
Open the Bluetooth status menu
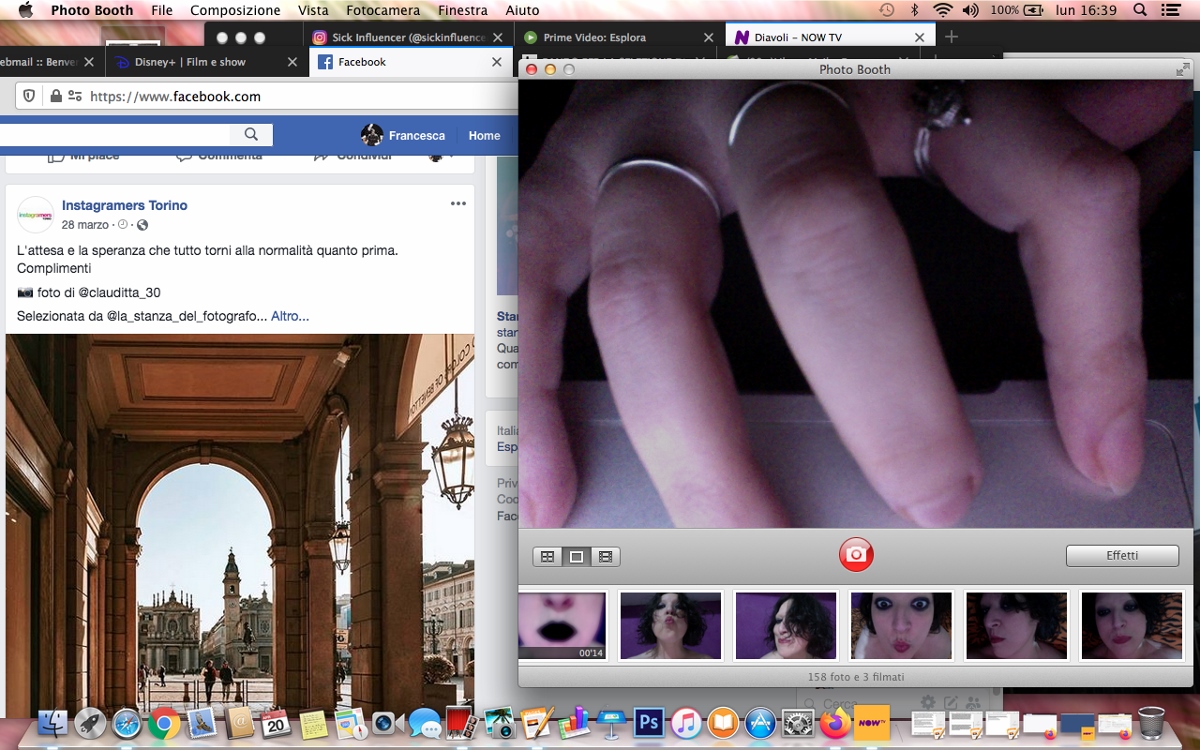914,10
